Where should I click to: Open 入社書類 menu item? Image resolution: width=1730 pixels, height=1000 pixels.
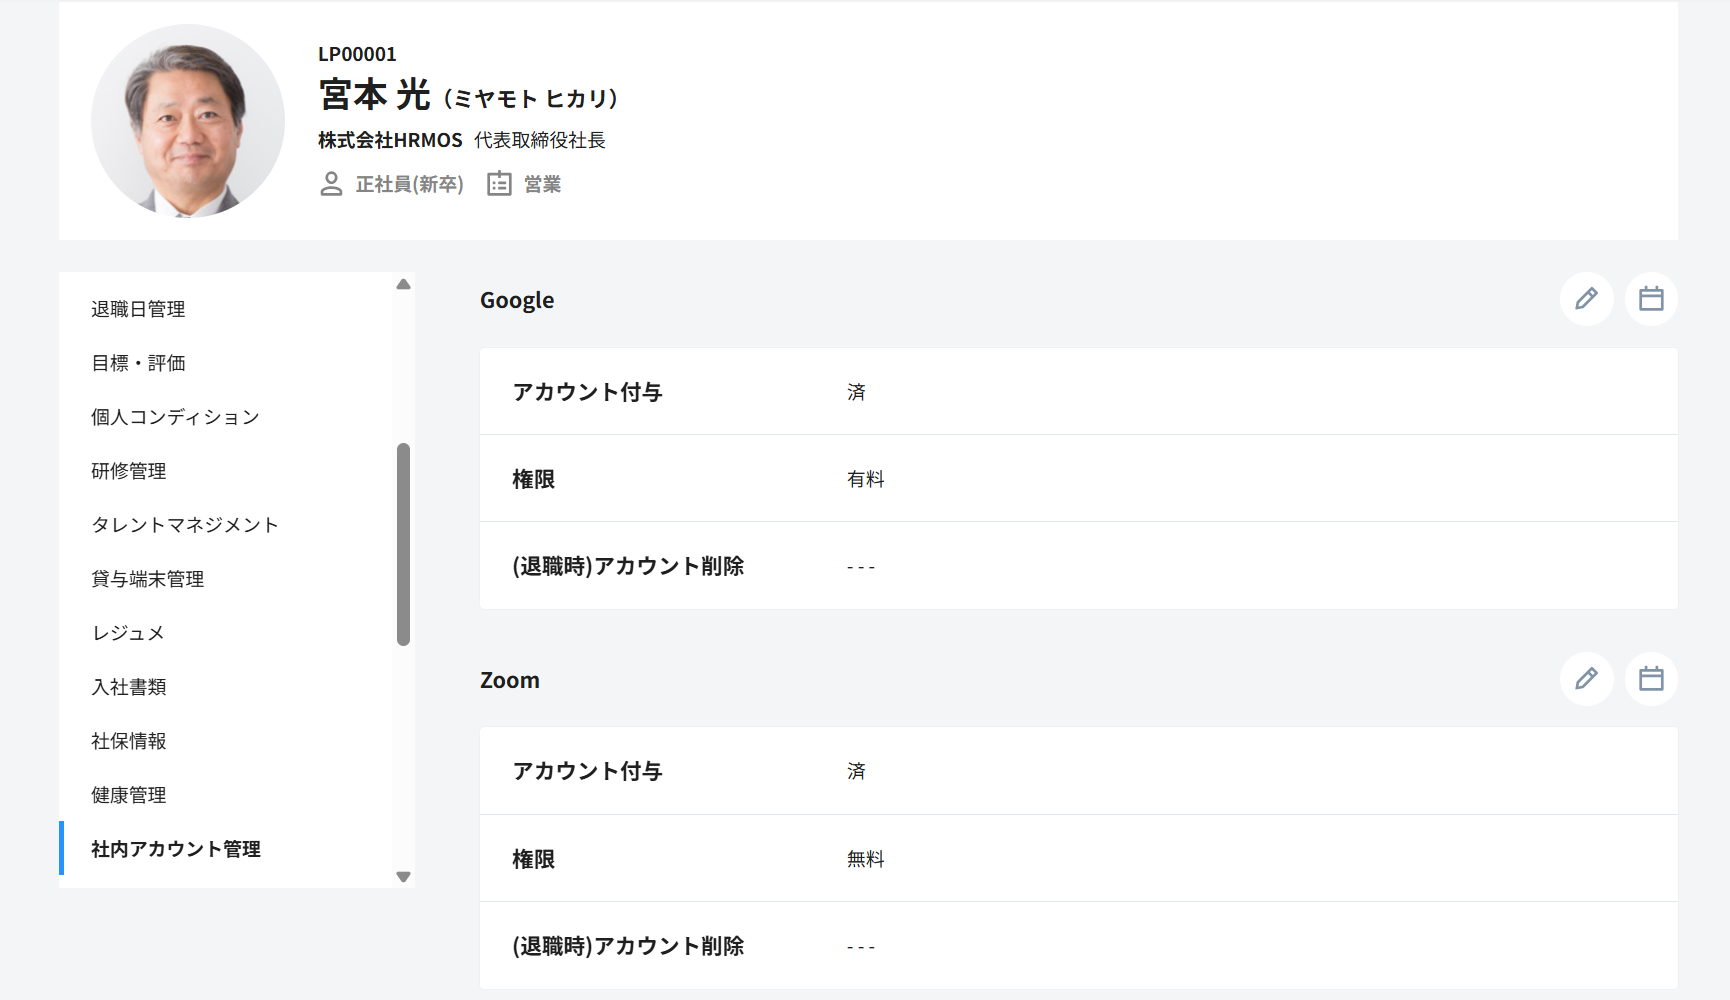(x=129, y=687)
